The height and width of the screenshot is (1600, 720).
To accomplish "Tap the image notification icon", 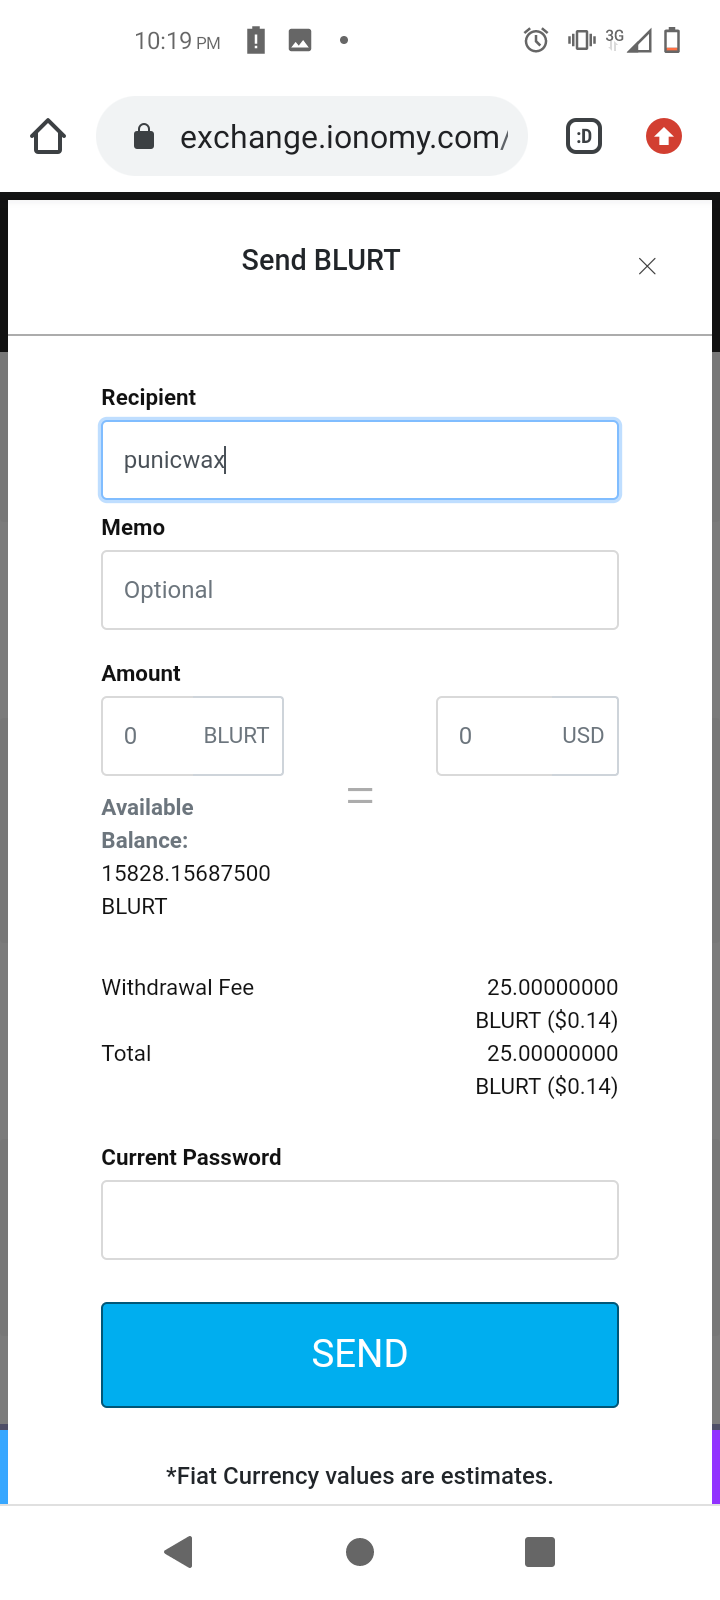I will (300, 41).
